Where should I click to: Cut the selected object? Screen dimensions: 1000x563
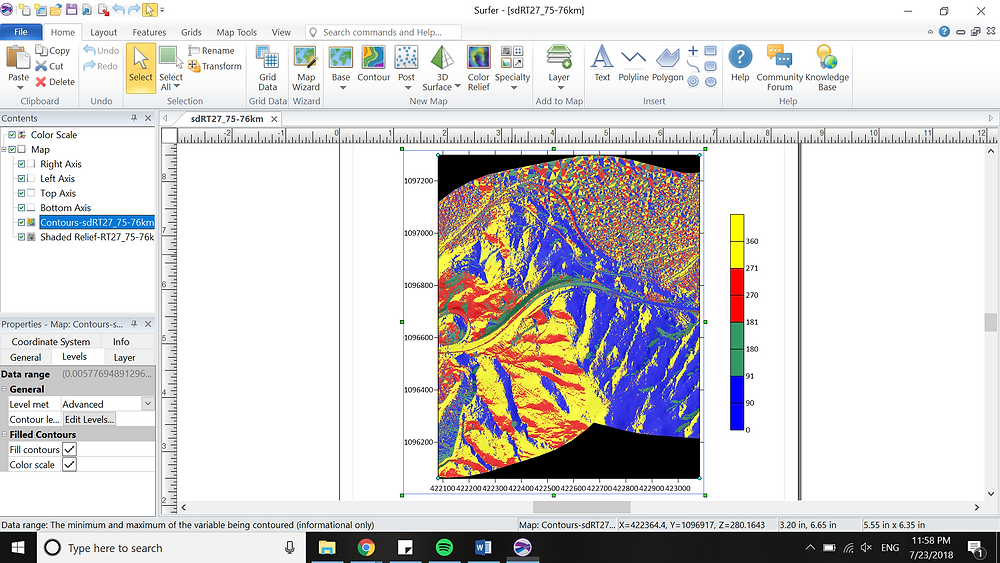pyautogui.click(x=50, y=66)
